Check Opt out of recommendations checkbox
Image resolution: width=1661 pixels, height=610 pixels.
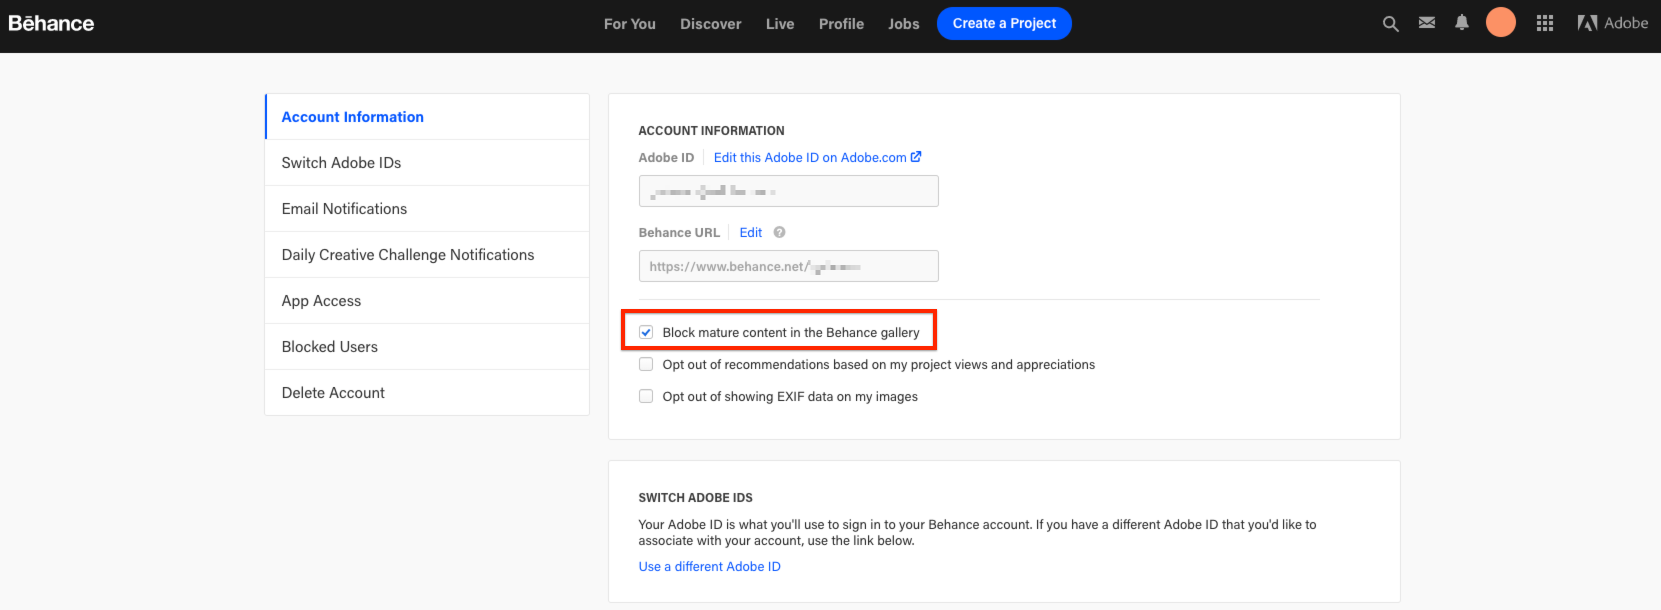[646, 364]
